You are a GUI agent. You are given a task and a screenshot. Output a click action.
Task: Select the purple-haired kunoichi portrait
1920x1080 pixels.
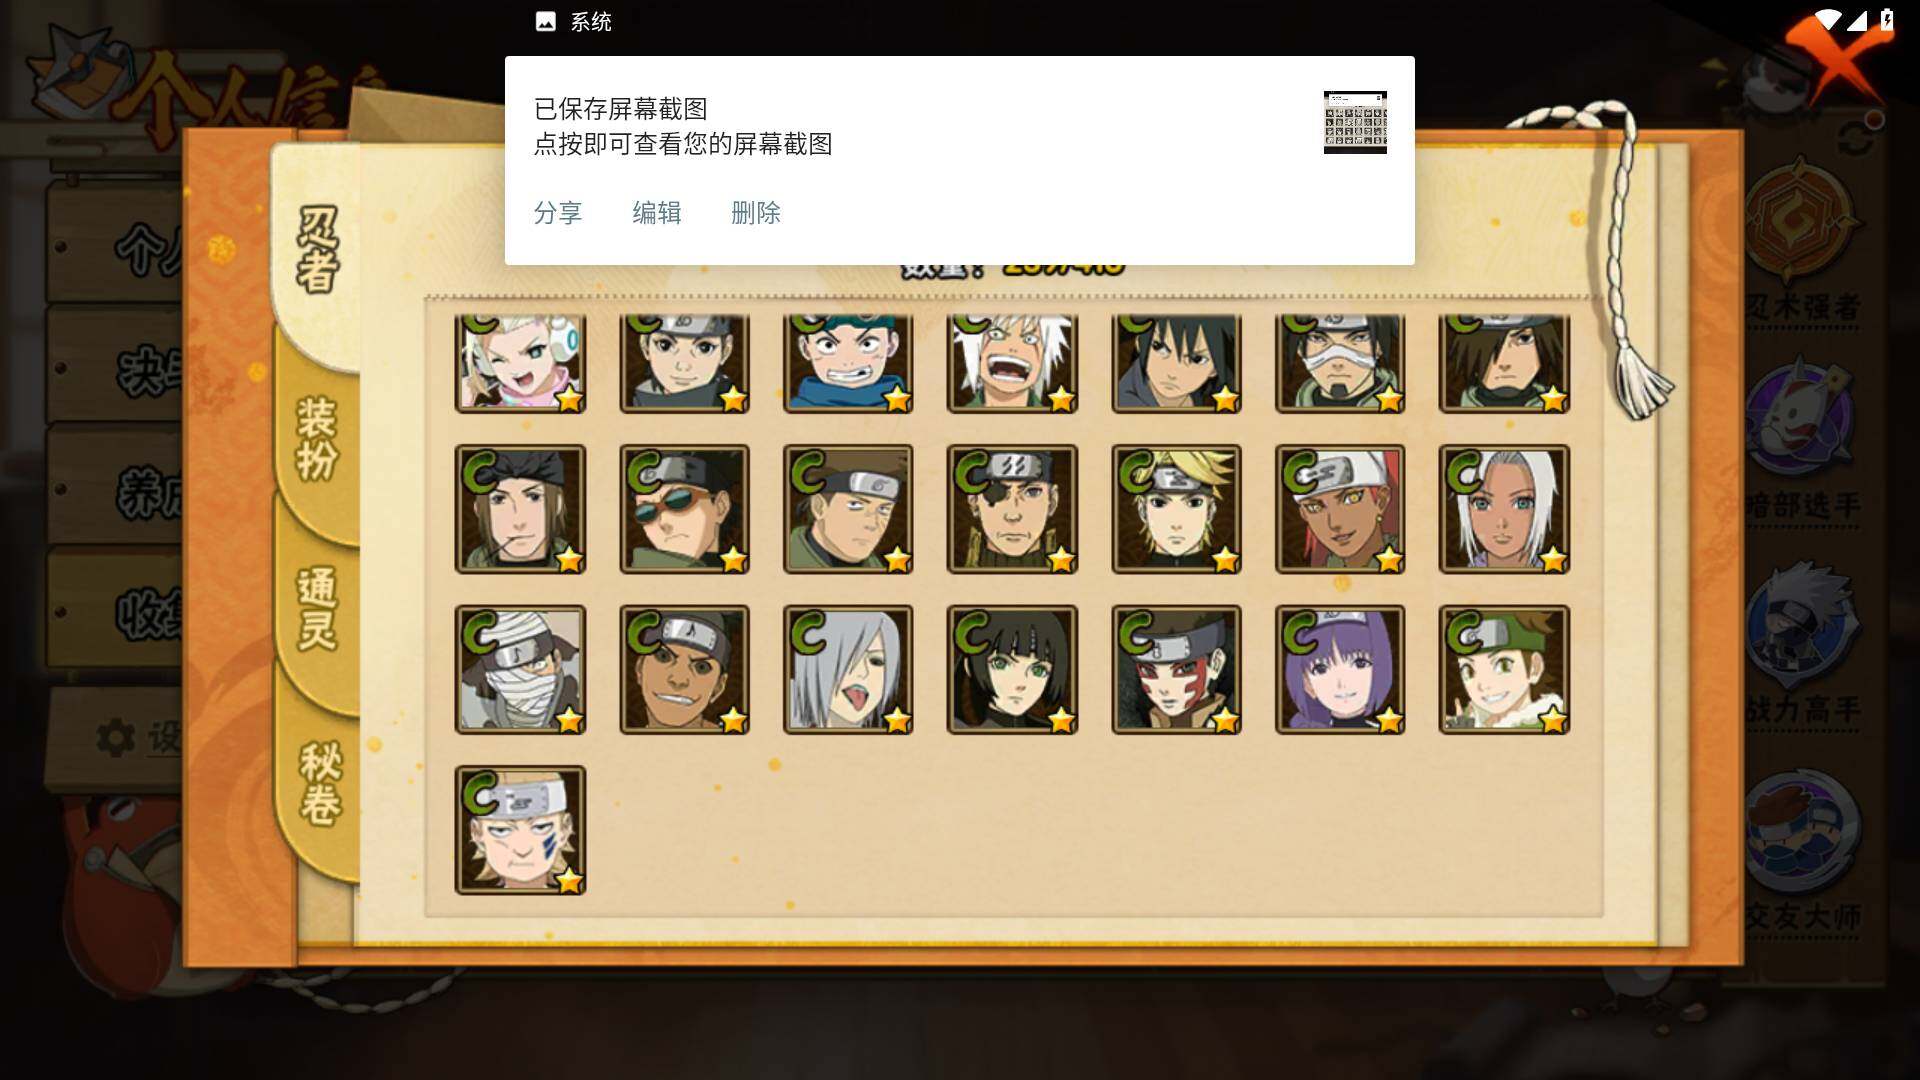coord(1340,669)
